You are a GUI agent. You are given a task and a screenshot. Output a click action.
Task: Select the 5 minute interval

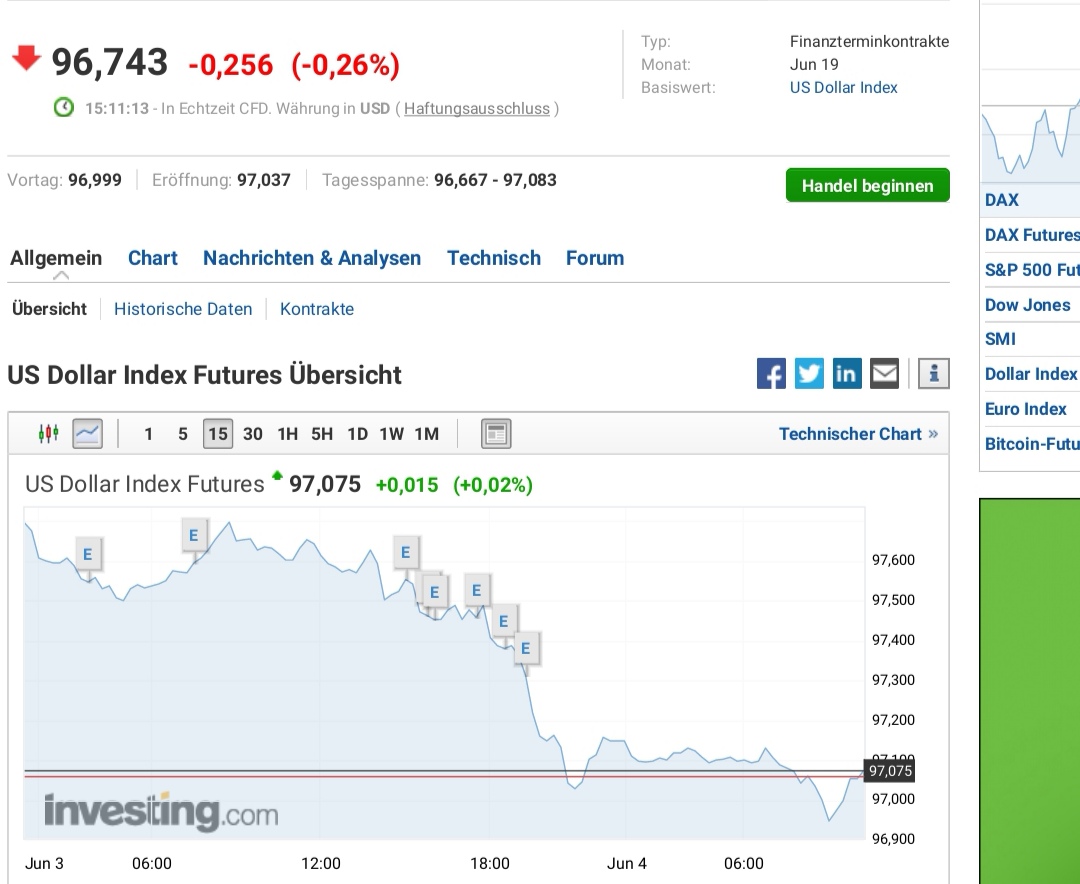point(183,434)
